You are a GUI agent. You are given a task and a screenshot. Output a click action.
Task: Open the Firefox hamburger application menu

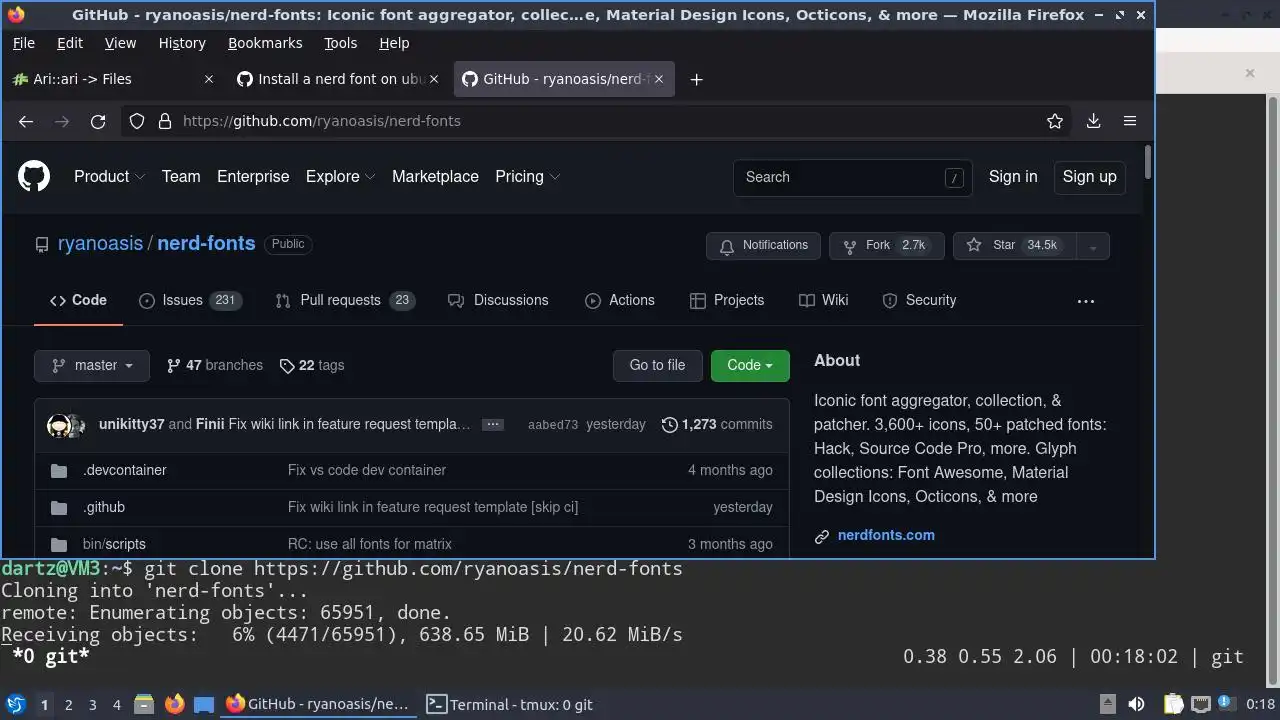1130,121
